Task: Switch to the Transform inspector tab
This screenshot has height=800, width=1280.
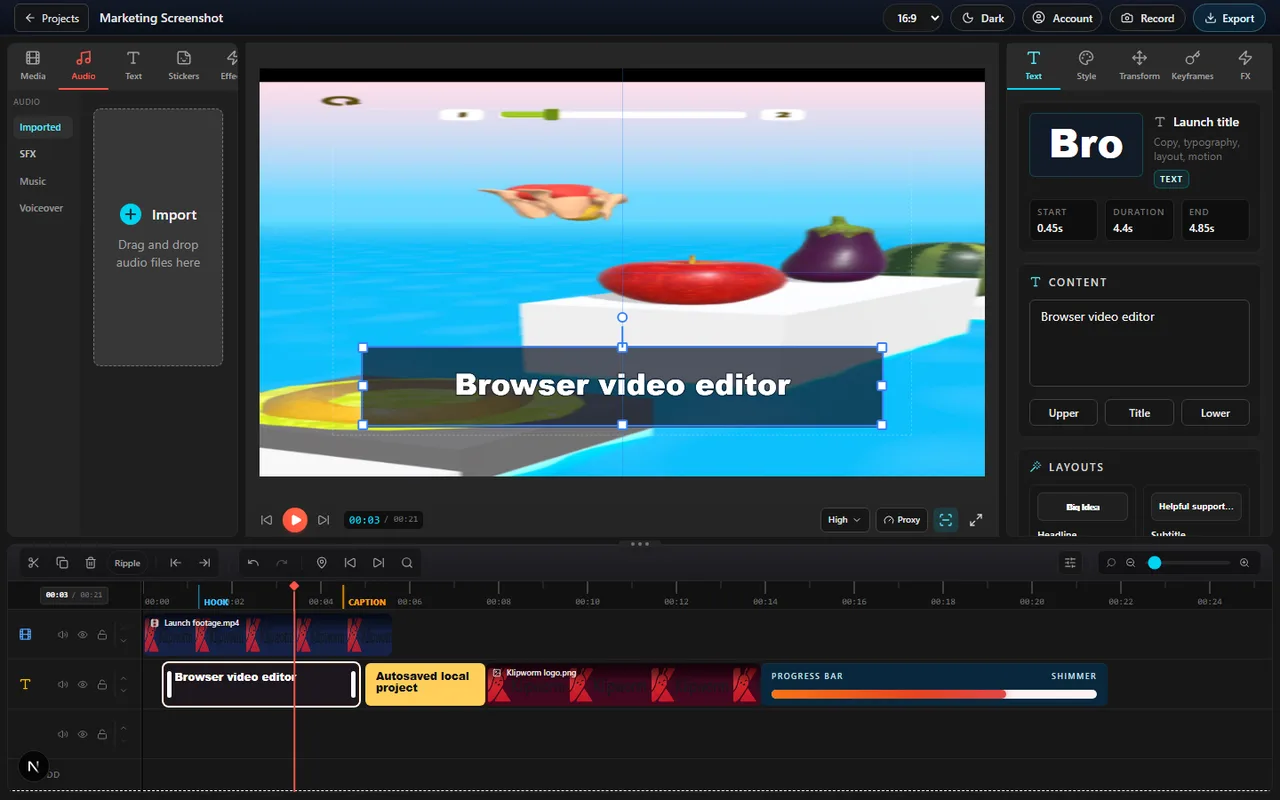Action: point(1139,65)
